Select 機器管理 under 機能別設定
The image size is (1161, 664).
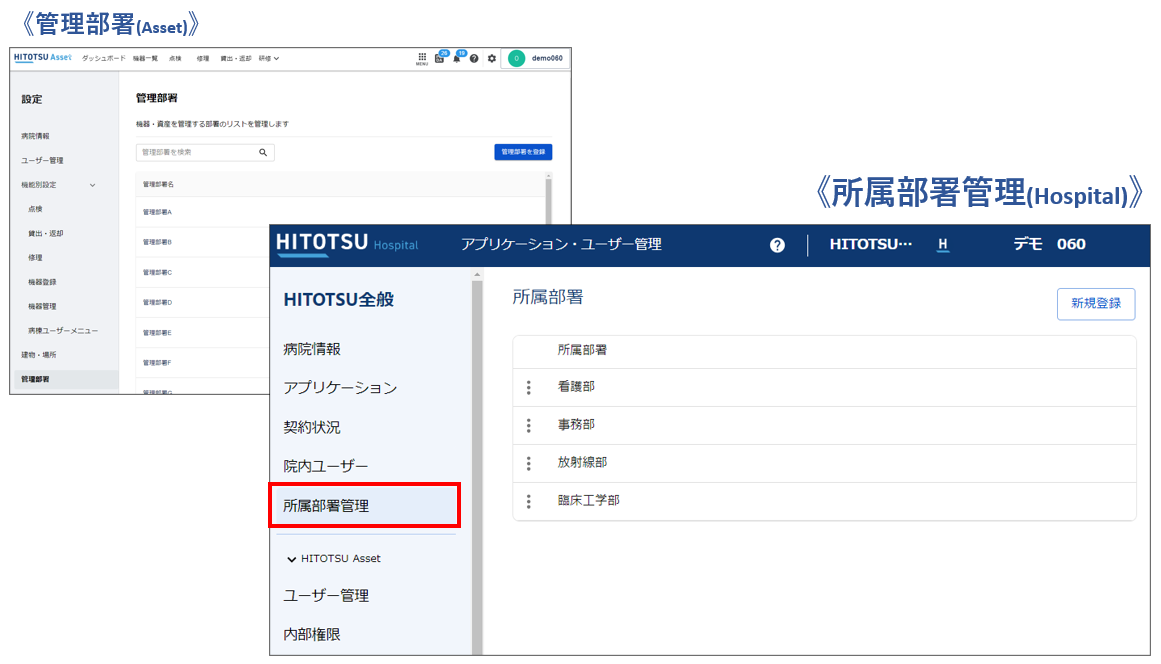42,306
